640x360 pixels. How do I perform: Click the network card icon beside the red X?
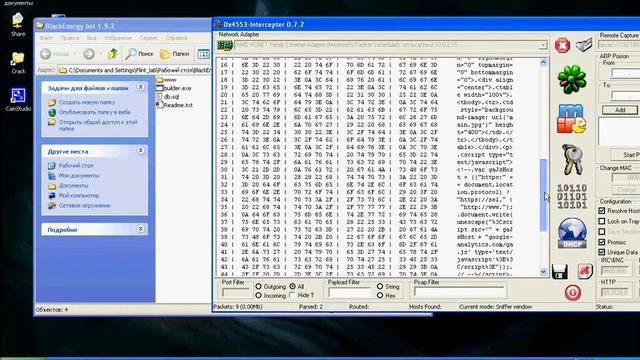(584, 44)
